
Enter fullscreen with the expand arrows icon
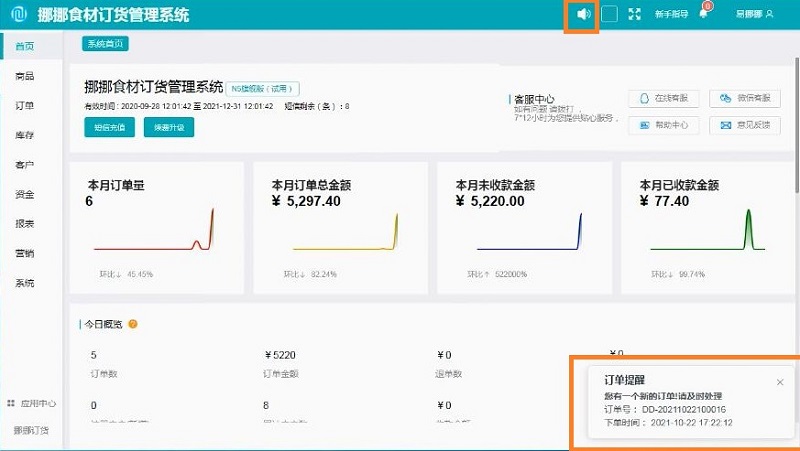634,14
